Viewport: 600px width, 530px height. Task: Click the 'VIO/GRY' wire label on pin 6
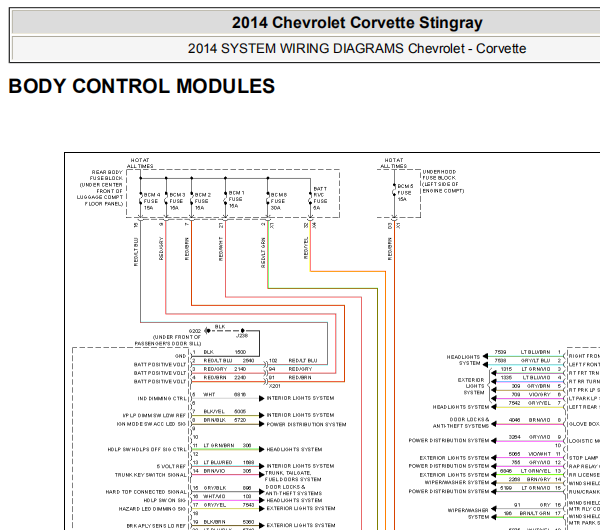click(x=540, y=395)
